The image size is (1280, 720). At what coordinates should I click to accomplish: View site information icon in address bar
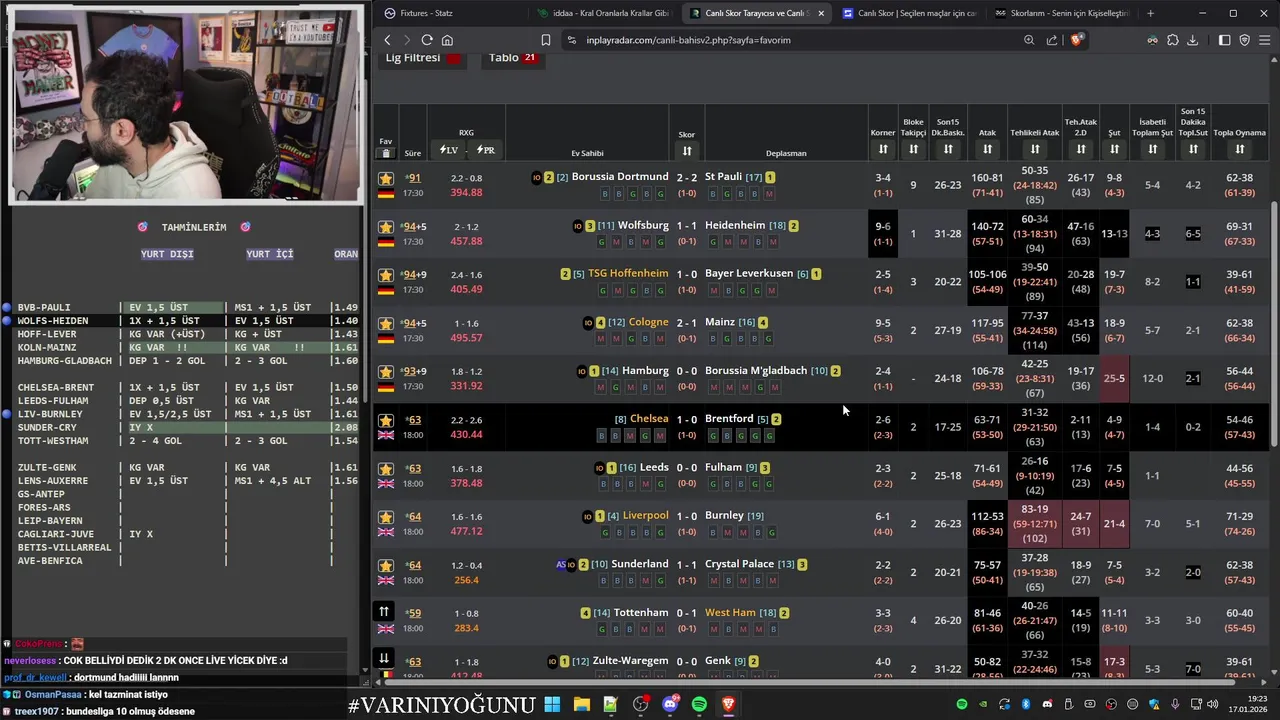click(572, 40)
